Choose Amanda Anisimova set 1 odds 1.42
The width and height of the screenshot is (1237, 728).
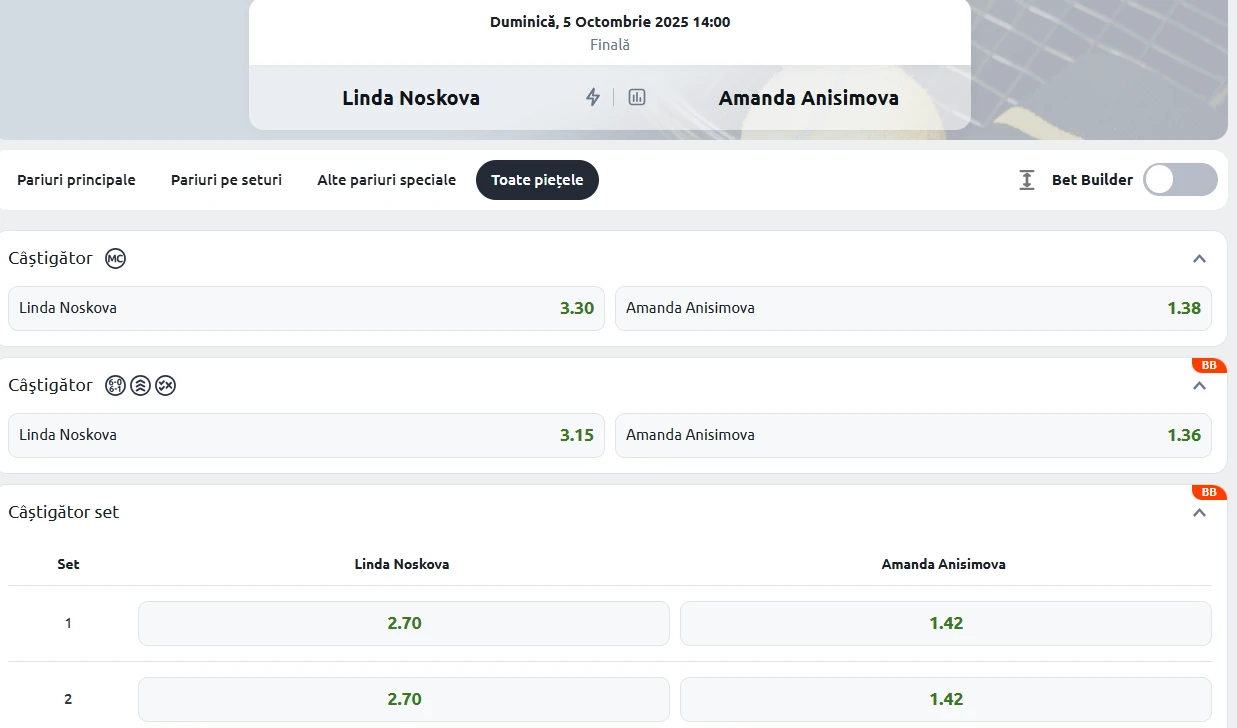point(945,623)
